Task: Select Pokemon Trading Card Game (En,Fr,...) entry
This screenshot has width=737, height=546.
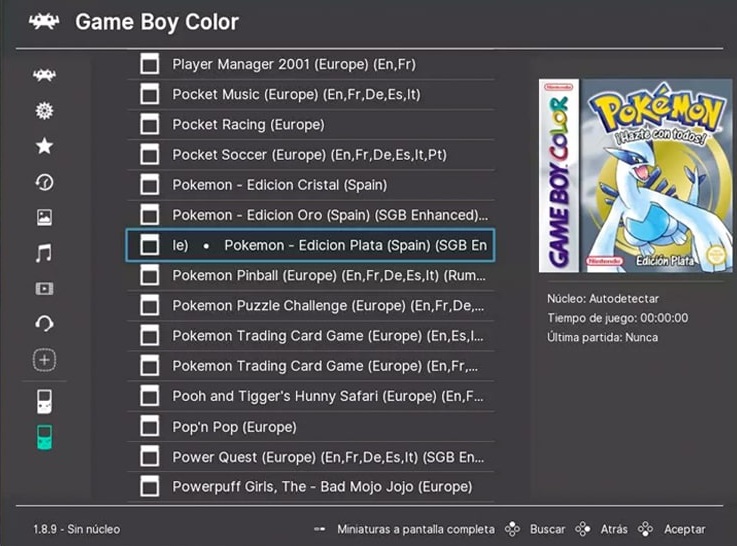Action: 311,366
